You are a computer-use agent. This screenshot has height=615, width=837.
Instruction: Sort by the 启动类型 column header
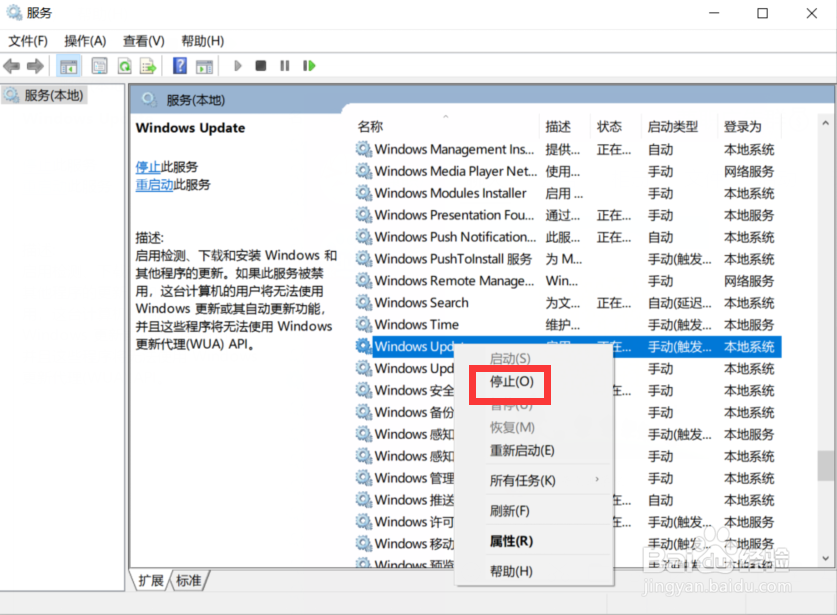[x=673, y=127]
